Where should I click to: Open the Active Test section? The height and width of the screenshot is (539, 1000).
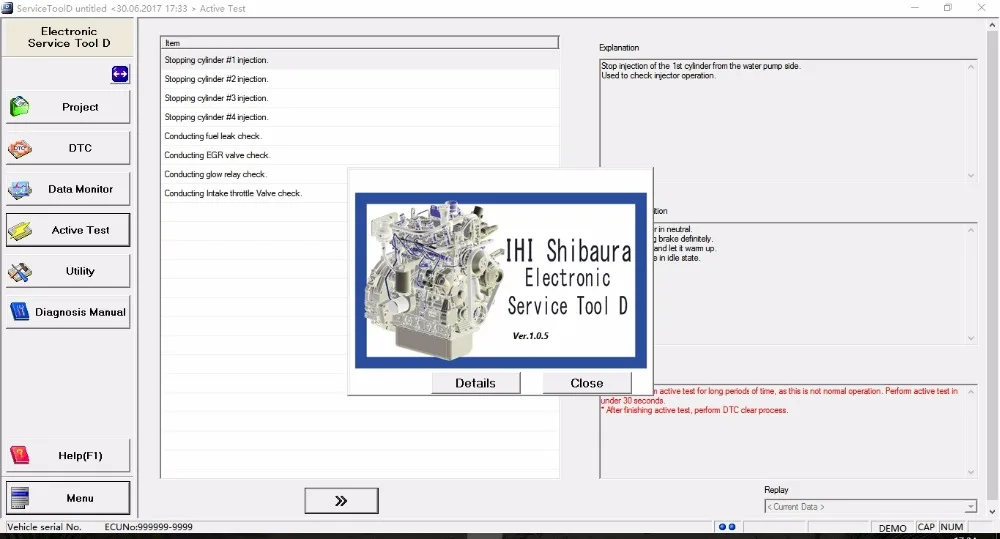coord(68,230)
